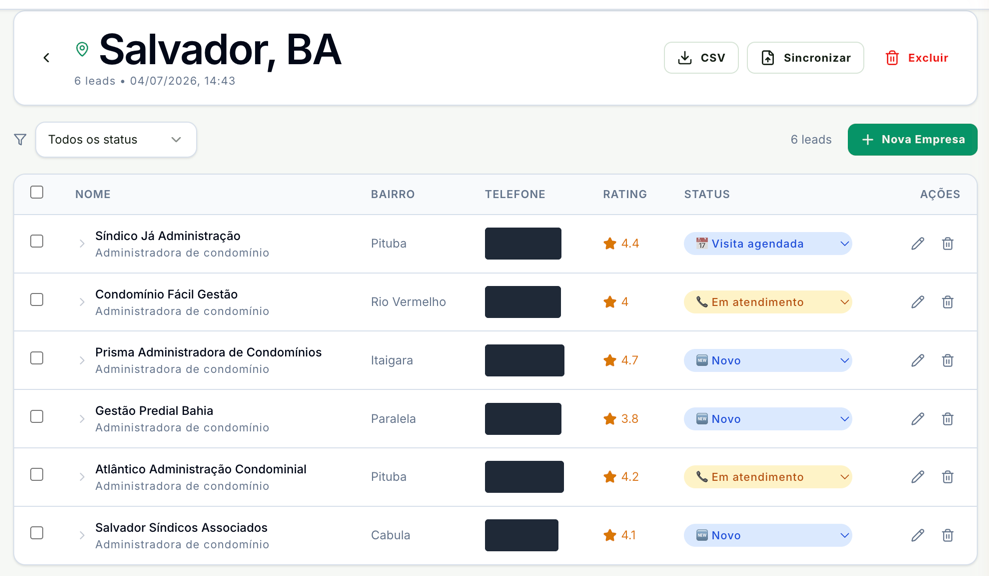The height and width of the screenshot is (576, 989).
Task: Click the TELEFONE column header
Action: click(x=515, y=194)
